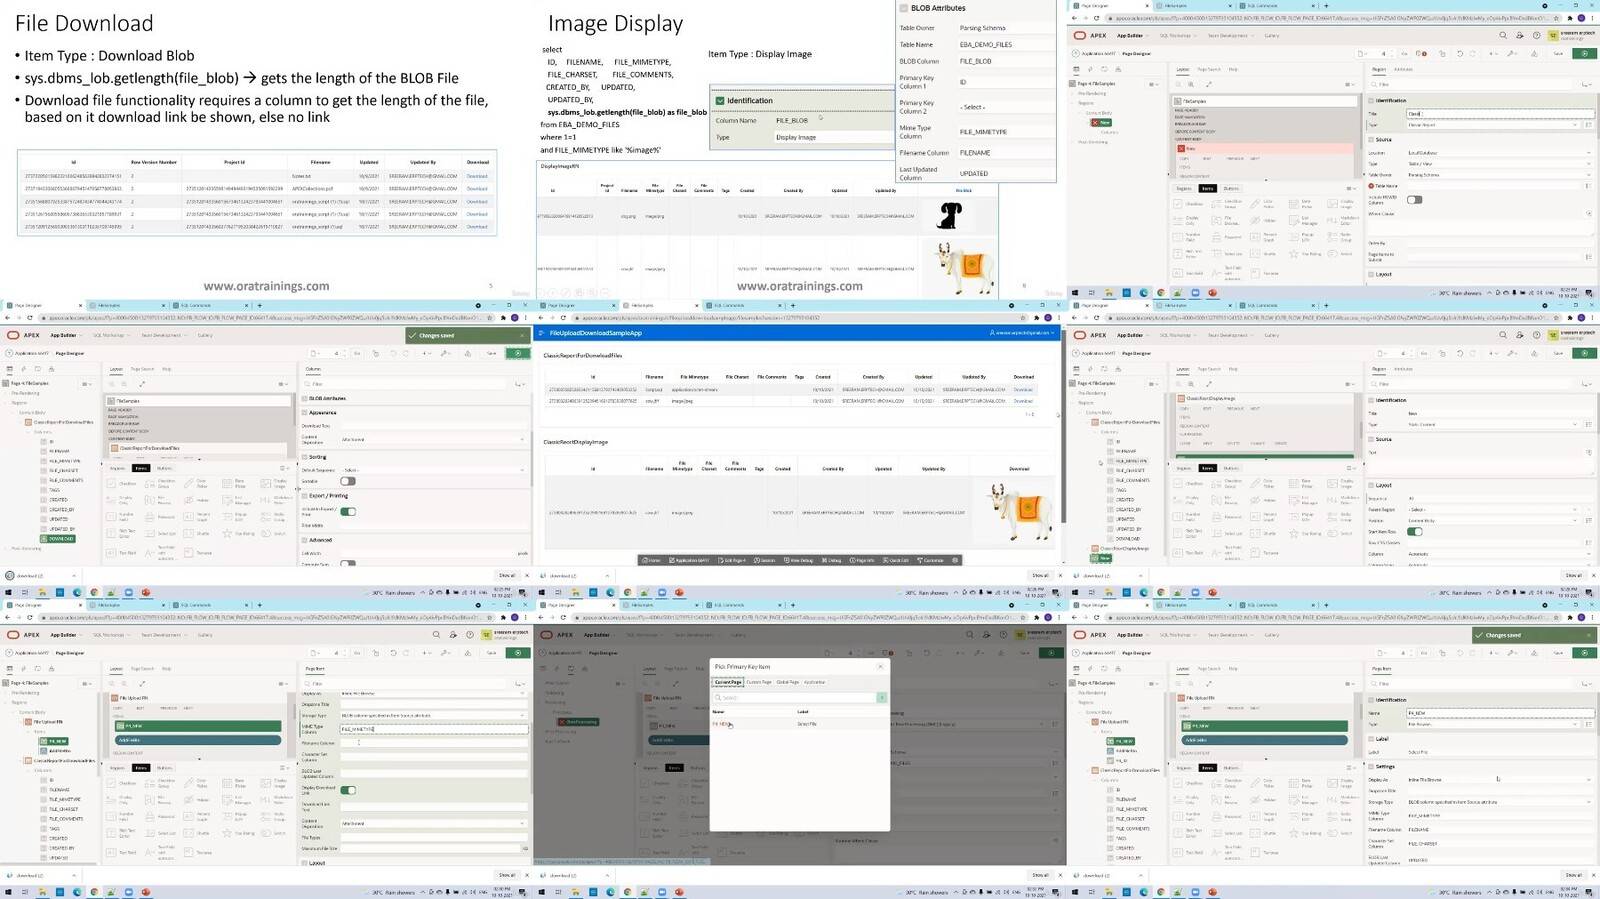Open user account menu in sample app header

(1023, 333)
